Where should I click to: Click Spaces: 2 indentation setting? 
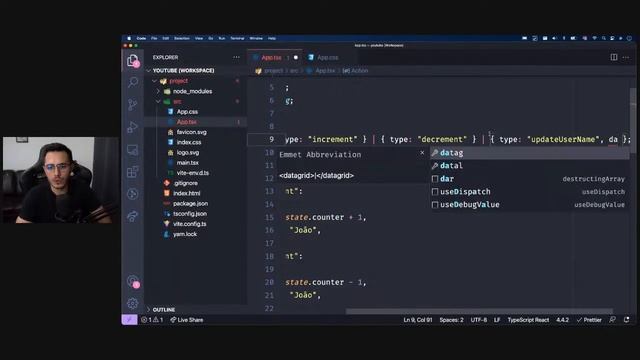(451, 320)
